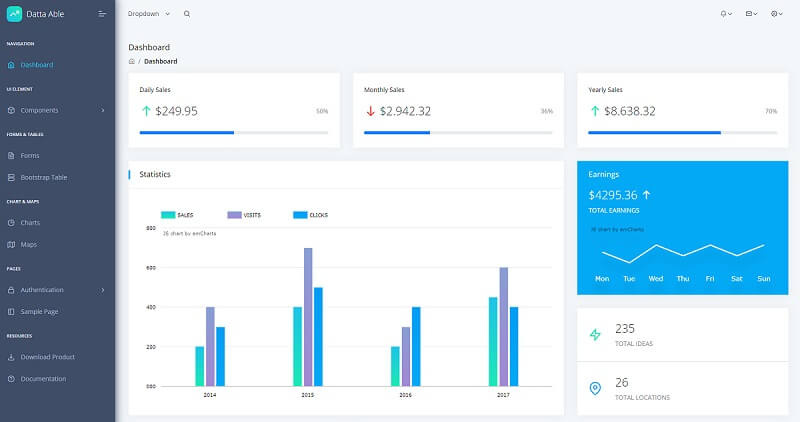Click the home breadcrumb icon
This screenshot has height=422, width=800.
coord(132,61)
